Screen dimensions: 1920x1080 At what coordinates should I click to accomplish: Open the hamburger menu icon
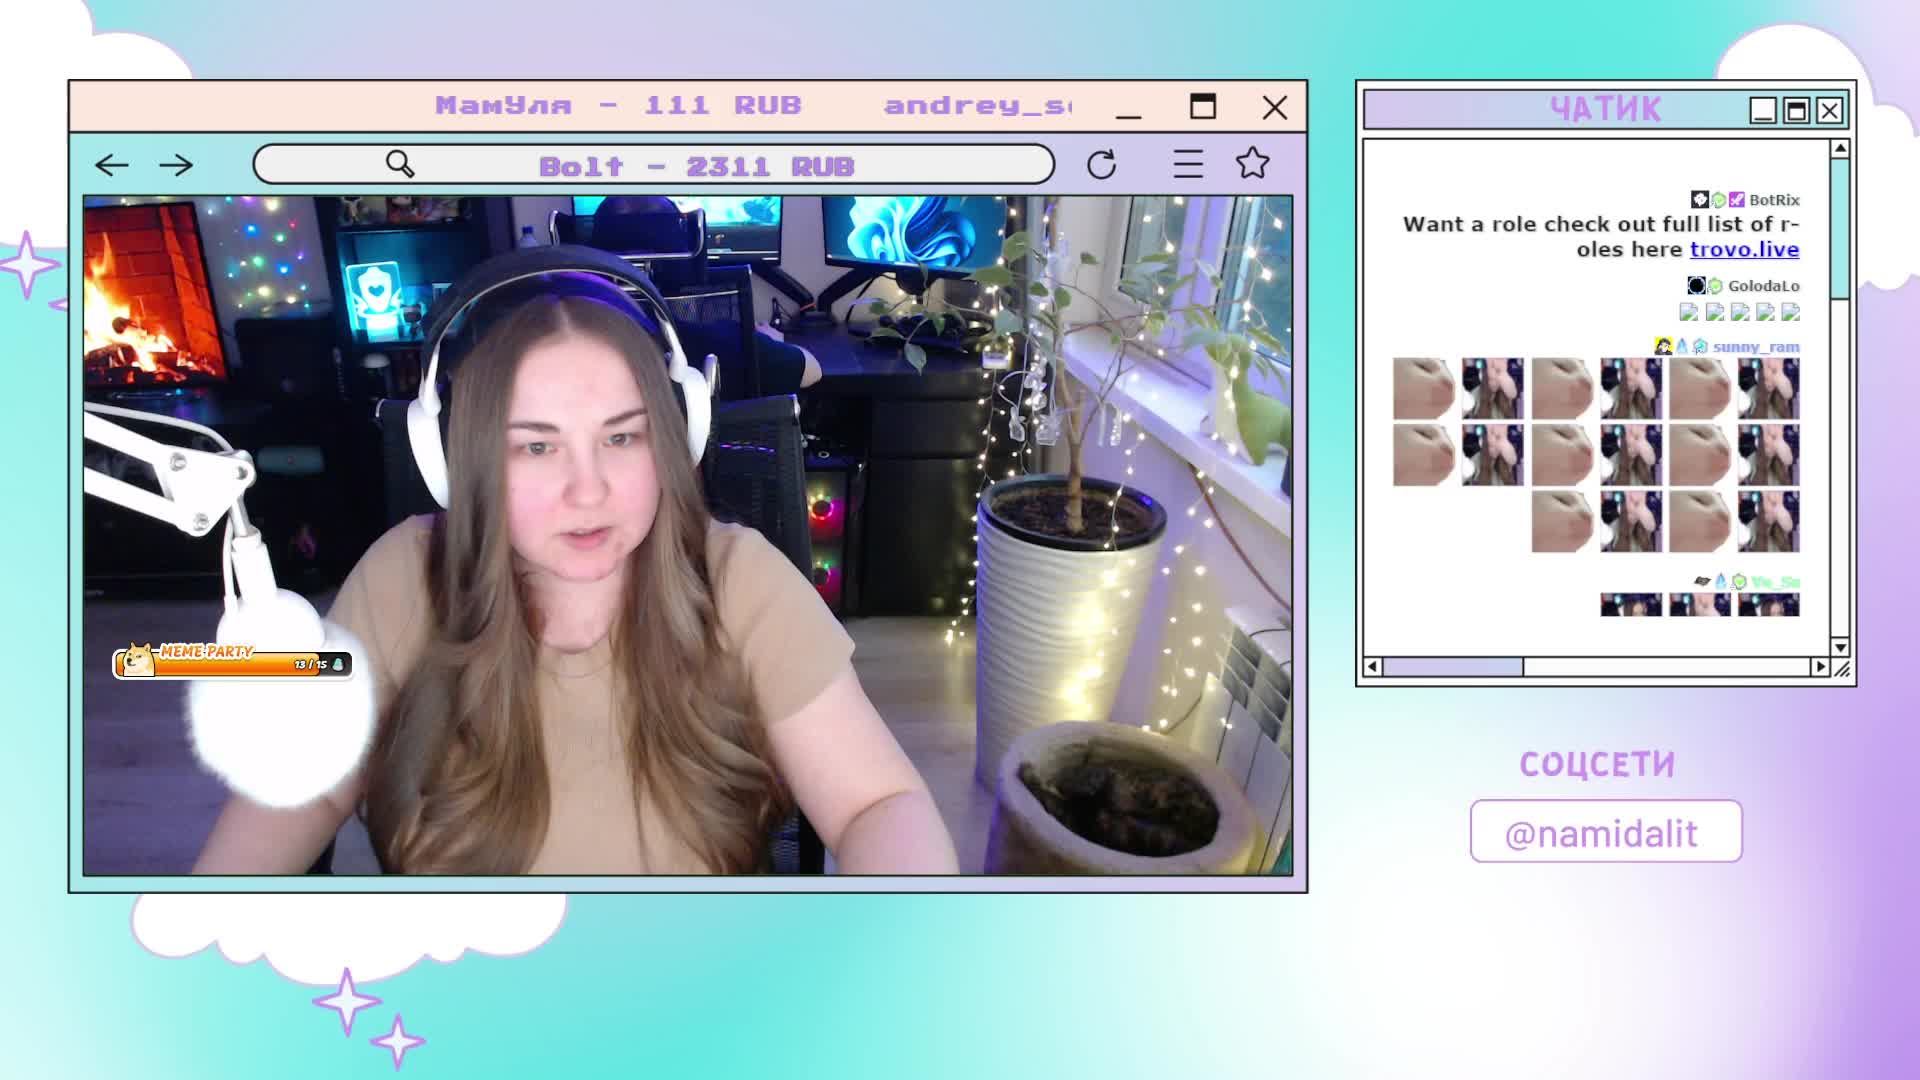[x=1188, y=164]
